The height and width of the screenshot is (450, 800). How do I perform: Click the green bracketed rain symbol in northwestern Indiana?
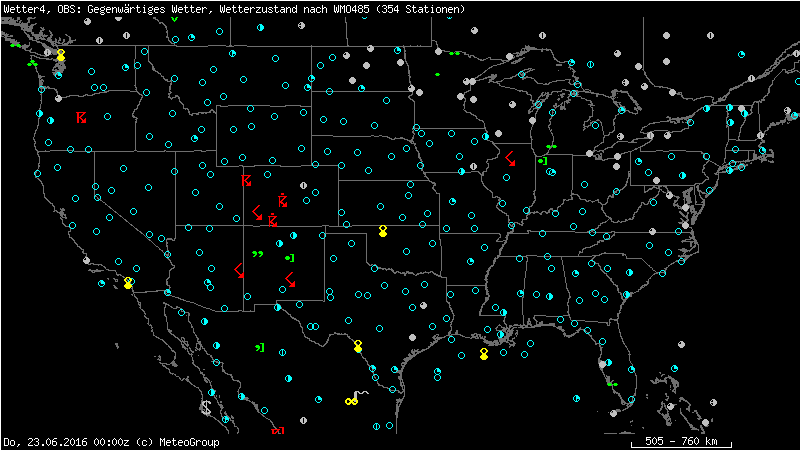(542, 161)
